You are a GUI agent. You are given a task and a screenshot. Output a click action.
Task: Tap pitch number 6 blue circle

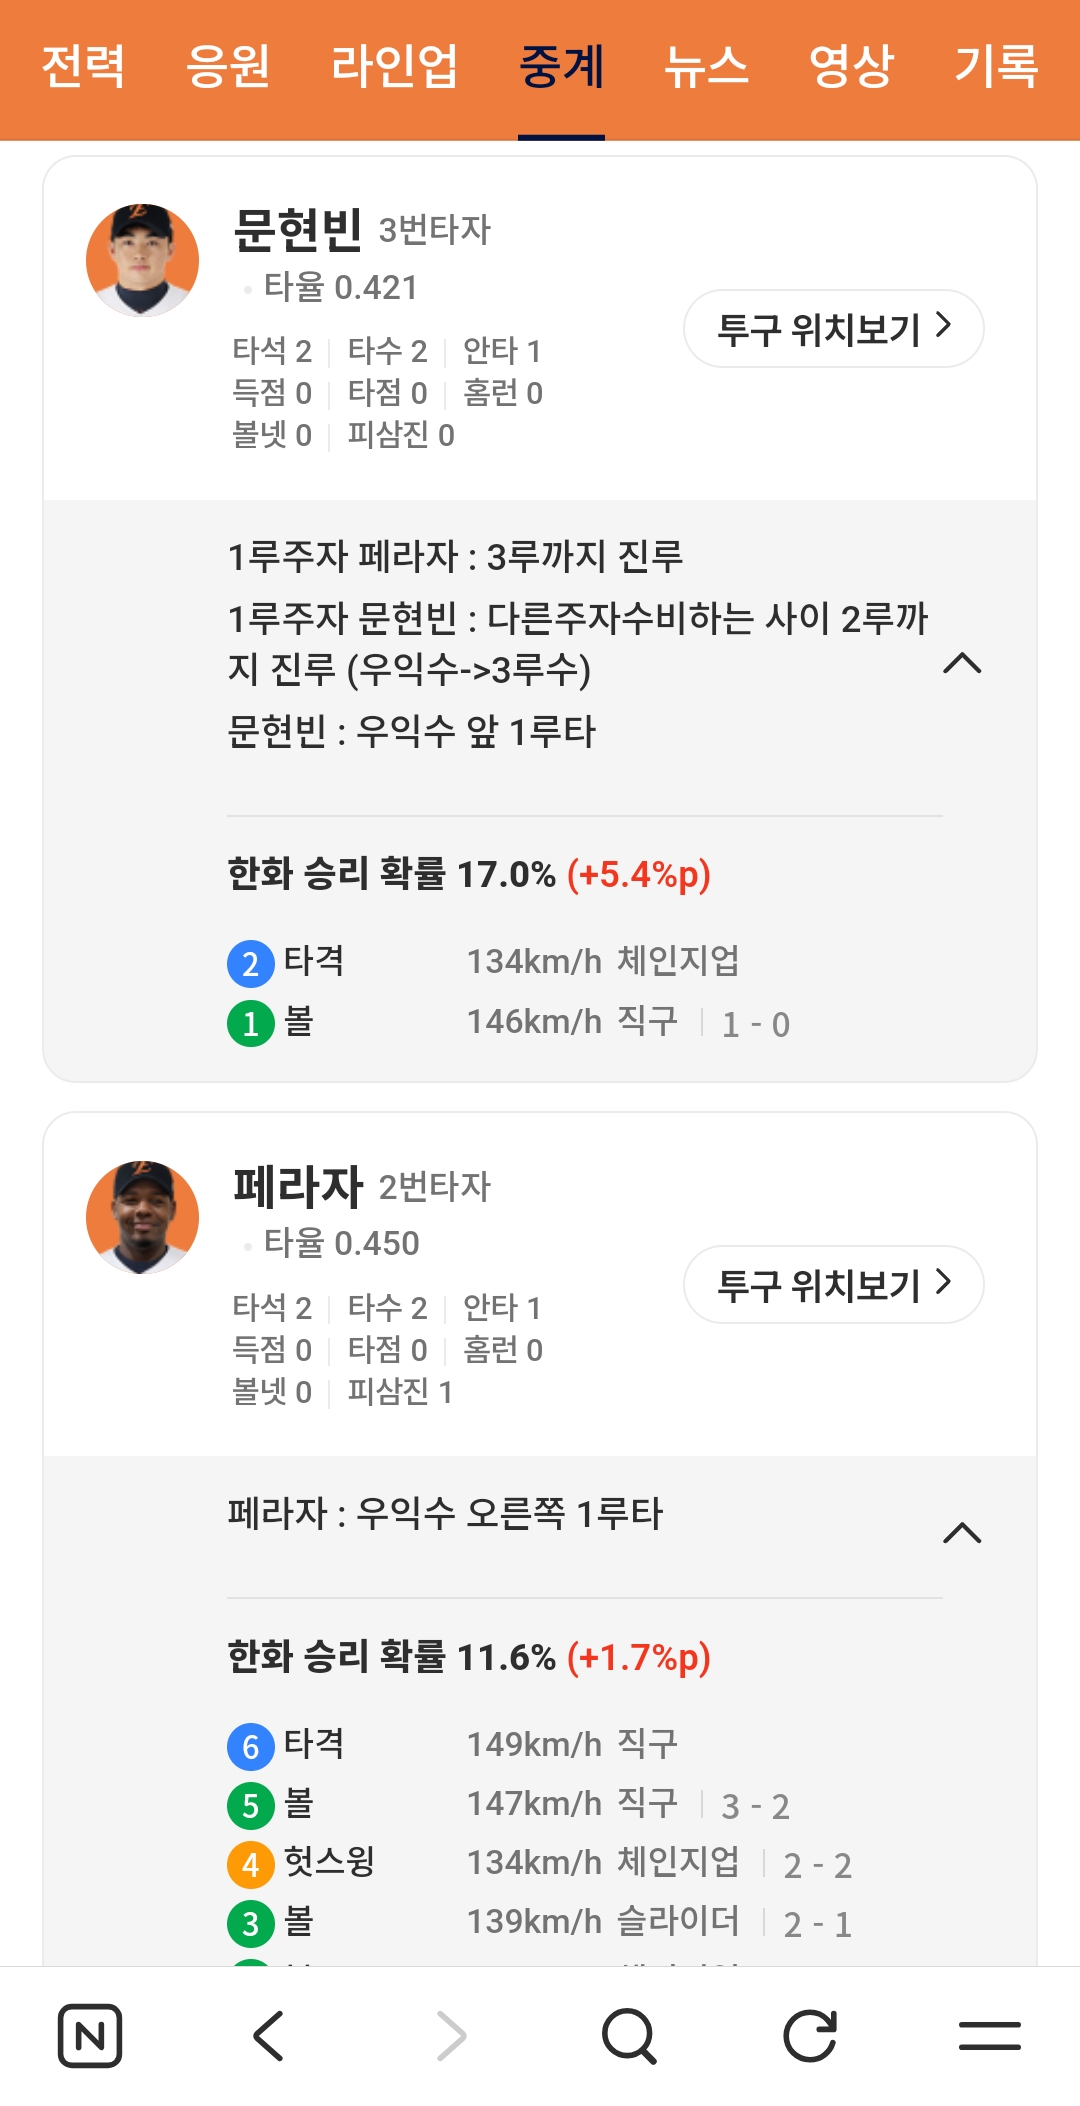point(251,1746)
